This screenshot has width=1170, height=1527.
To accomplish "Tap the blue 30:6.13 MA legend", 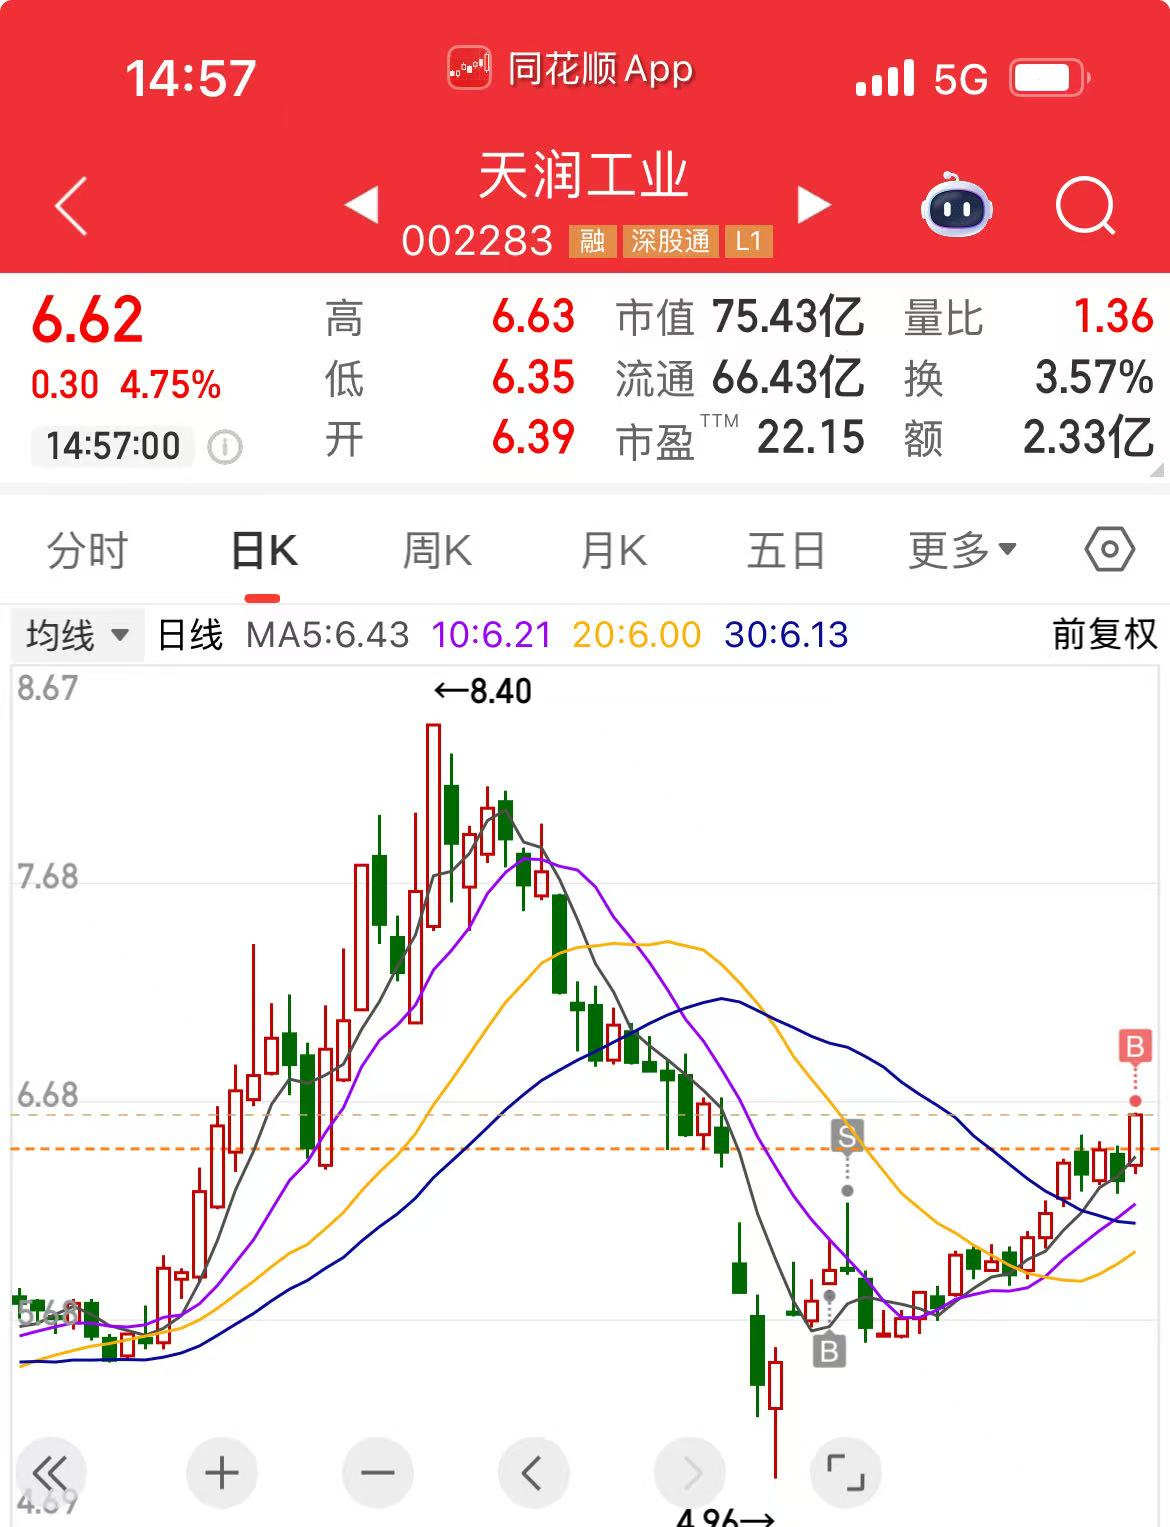I will point(786,635).
